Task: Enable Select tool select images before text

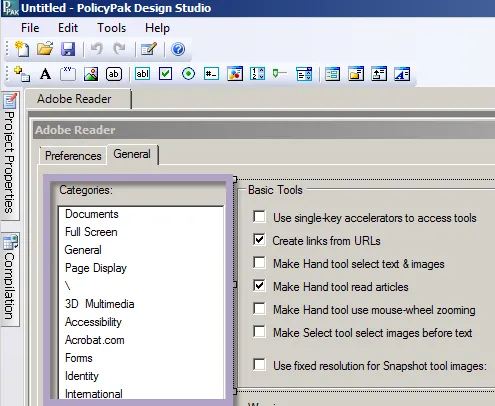Action: click(x=259, y=332)
